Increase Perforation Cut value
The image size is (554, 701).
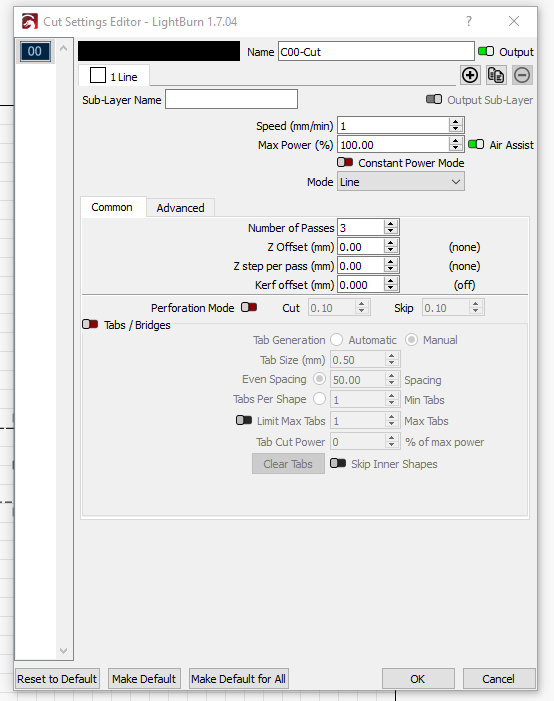pos(361,304)
